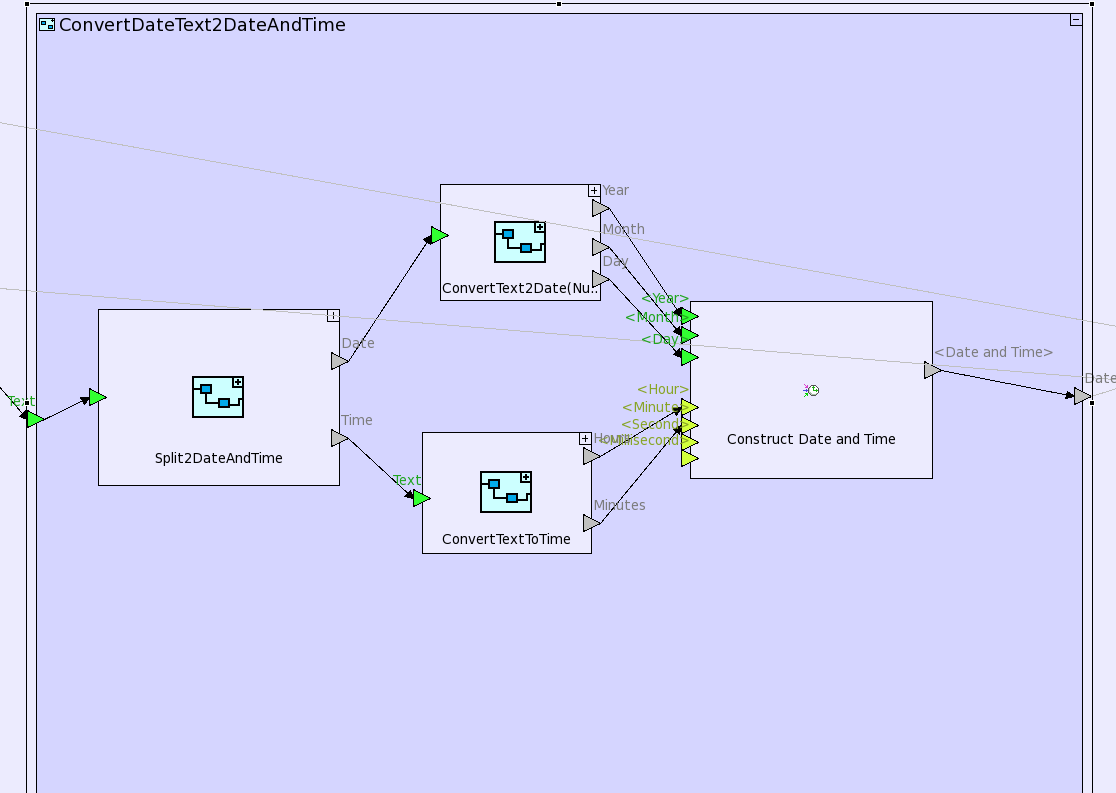Select the clock icon in Construct Date and Time
This screenshot has width=1116, height=793.
(x=811, y=391)
